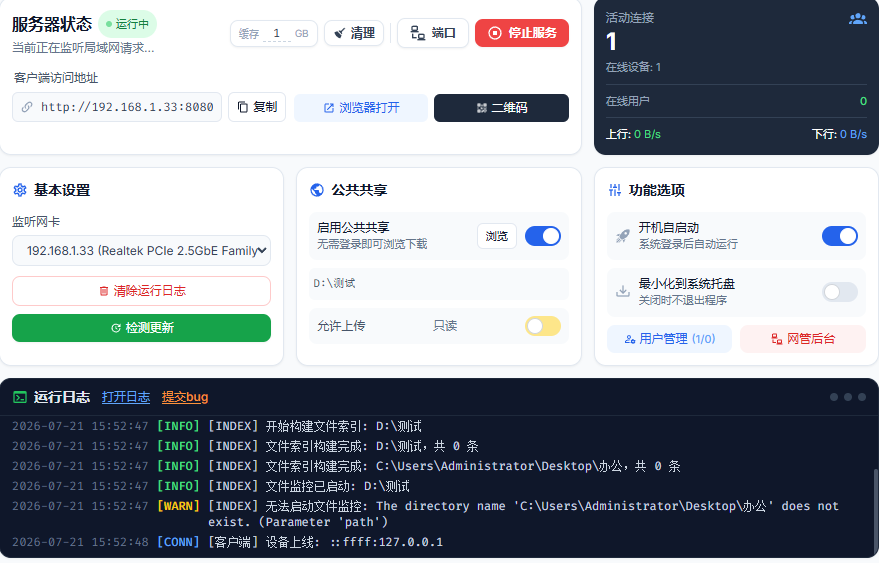
Task: Click the CONN device online log line
Action: 227,542
